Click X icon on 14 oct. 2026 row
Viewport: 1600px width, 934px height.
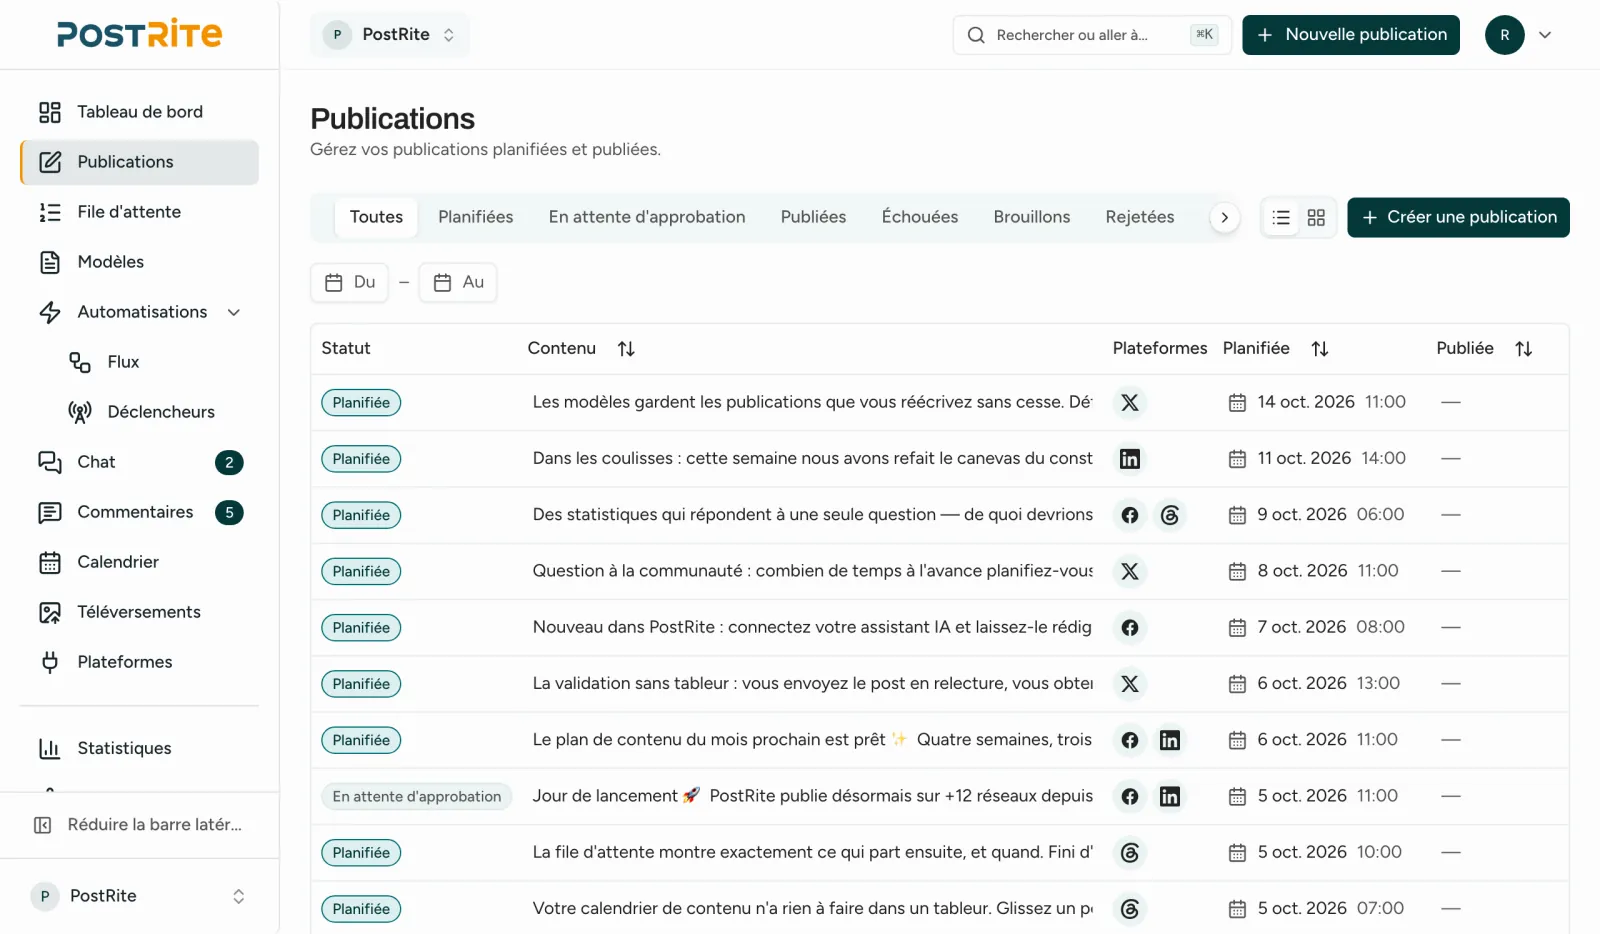coord(1130,402)
